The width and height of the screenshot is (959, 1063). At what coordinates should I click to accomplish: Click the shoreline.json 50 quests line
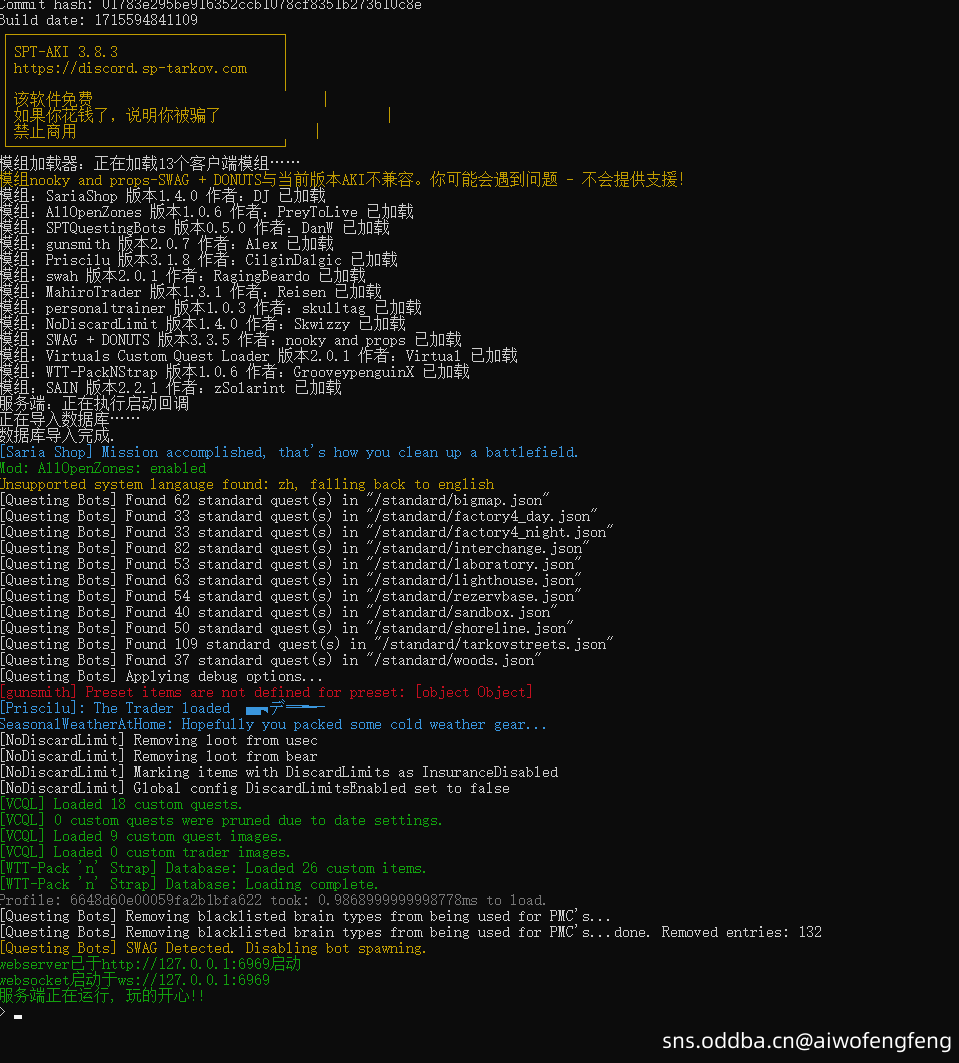click(287, 628)
